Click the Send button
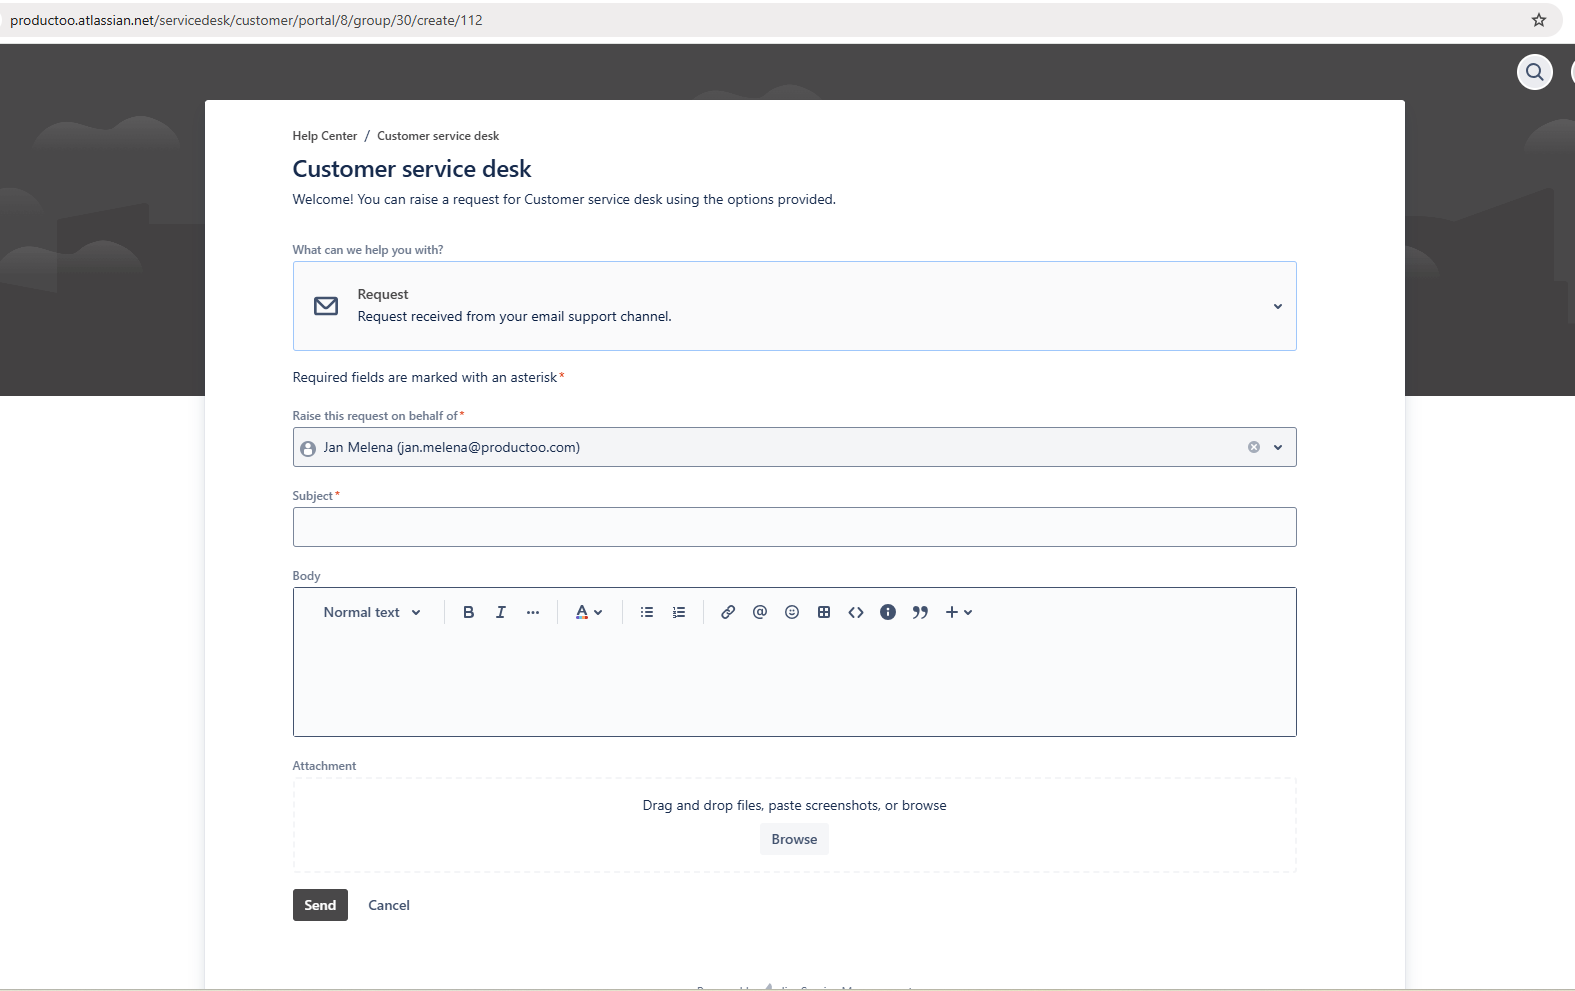1575x991 pixels. click(x=320, y=905)
